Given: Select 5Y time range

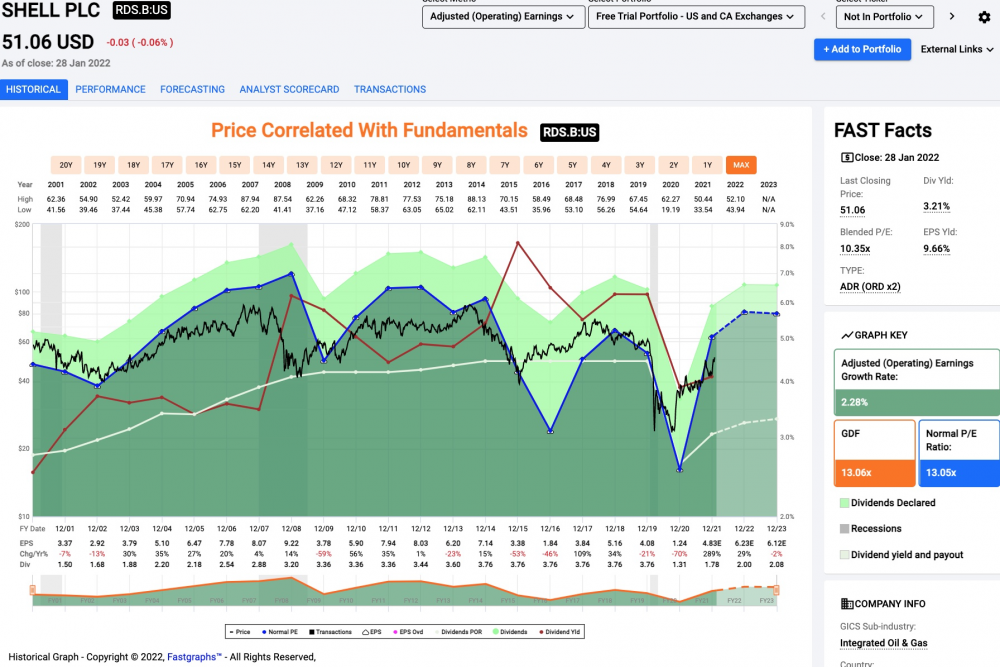Looking at the screenshot, I should pyautogui.click(x=573, y=165).
